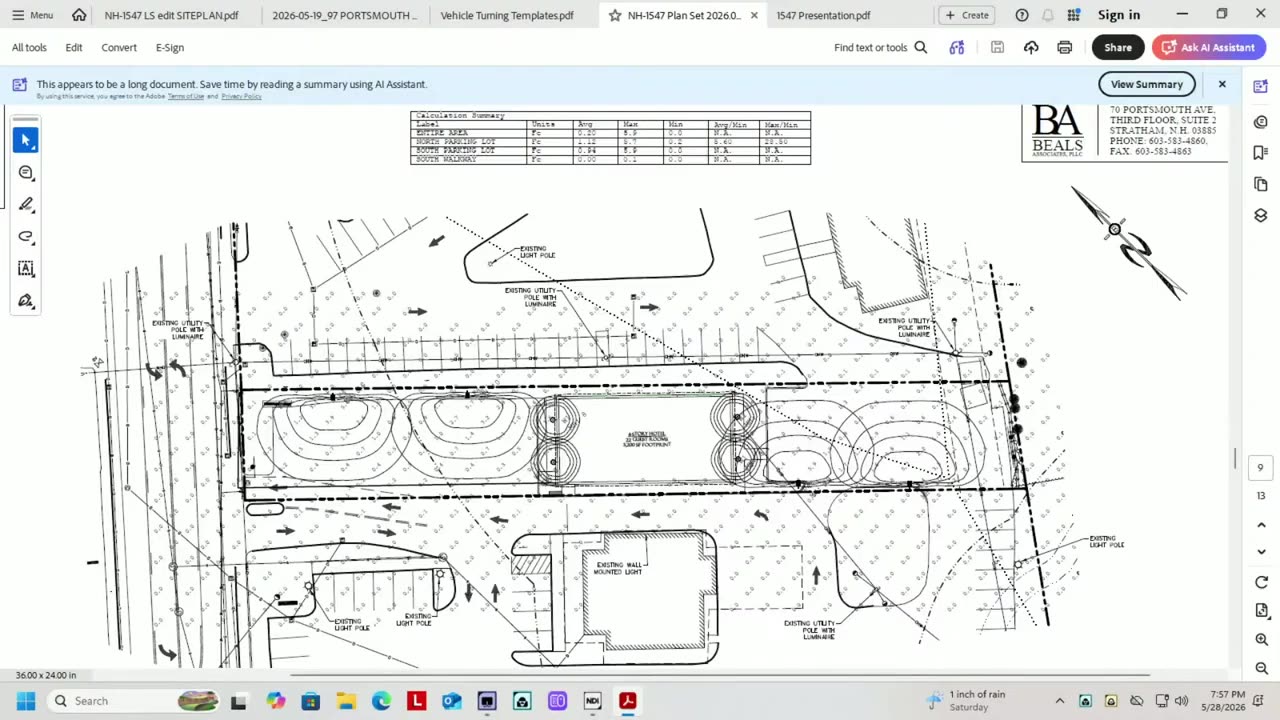Open the Terms of Use link
Viewport: 1280px width, 720px height.
(186, 96)
